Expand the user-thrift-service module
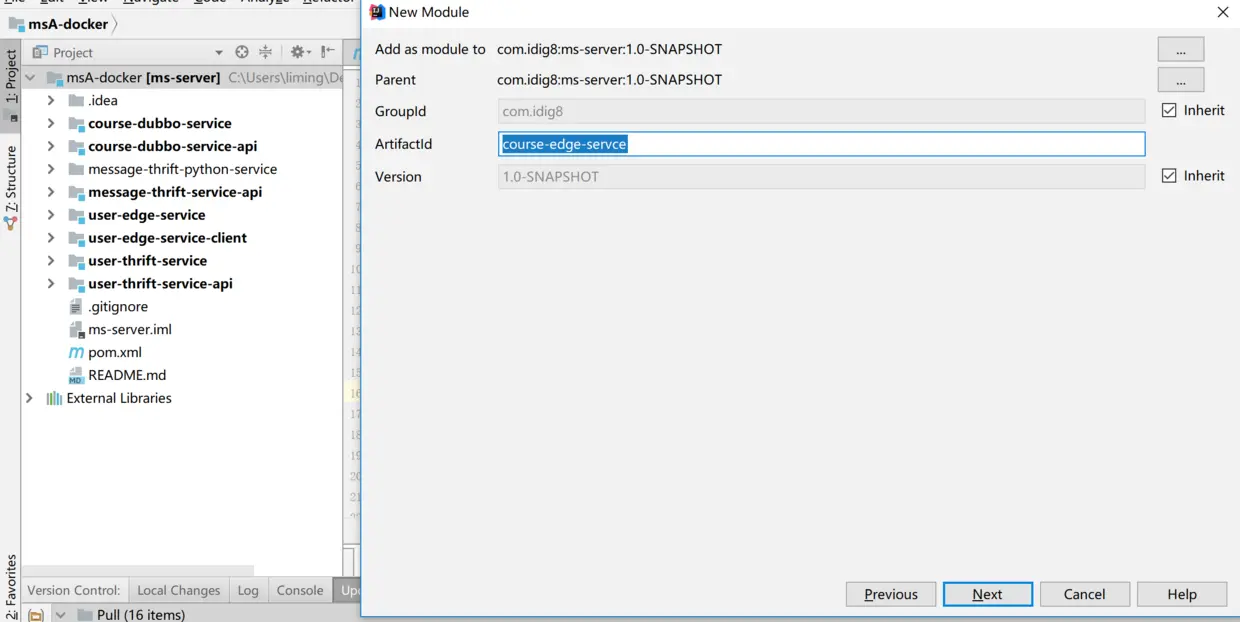Viewport: 1240px width, 622px height. pyautogui.click(x=51, y=261)
